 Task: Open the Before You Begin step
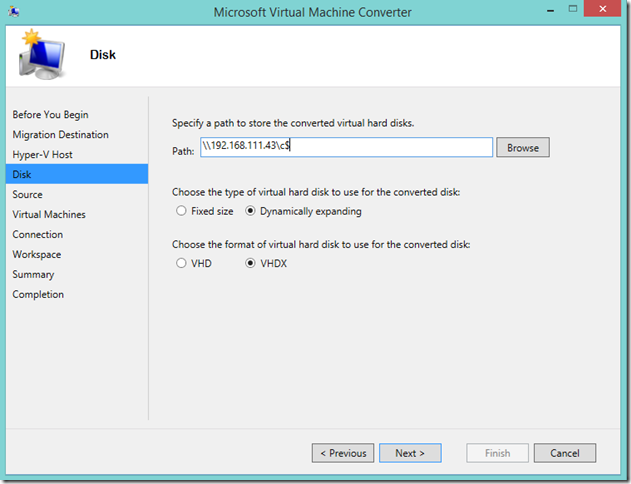[50, 115]
